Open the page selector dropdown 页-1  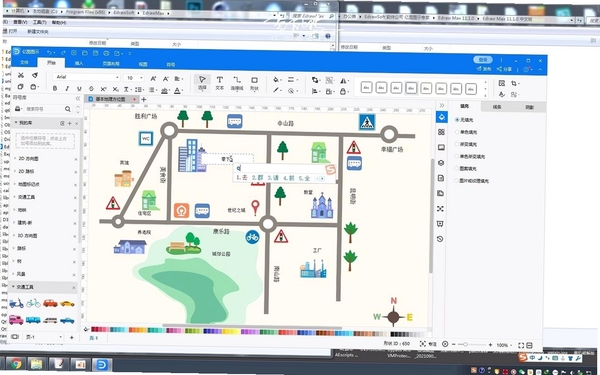[43, 337]
